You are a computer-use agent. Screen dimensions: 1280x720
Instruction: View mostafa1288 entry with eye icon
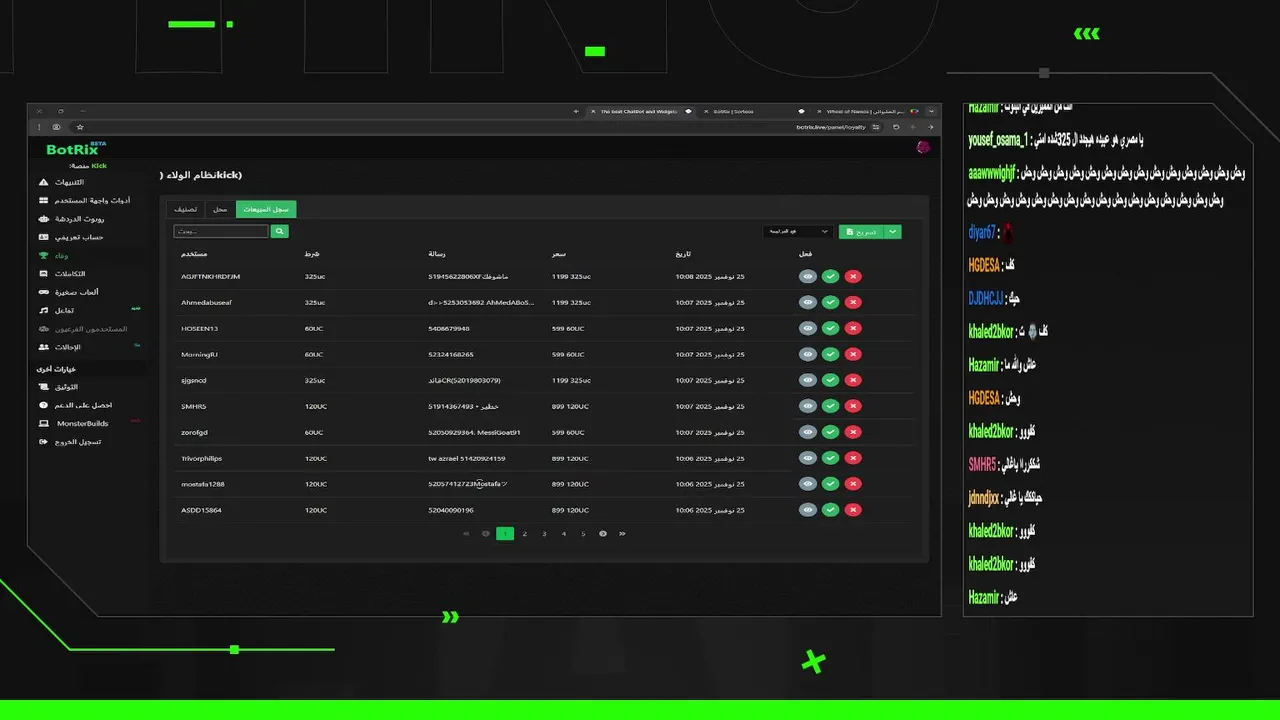click(x=808, y=484)
